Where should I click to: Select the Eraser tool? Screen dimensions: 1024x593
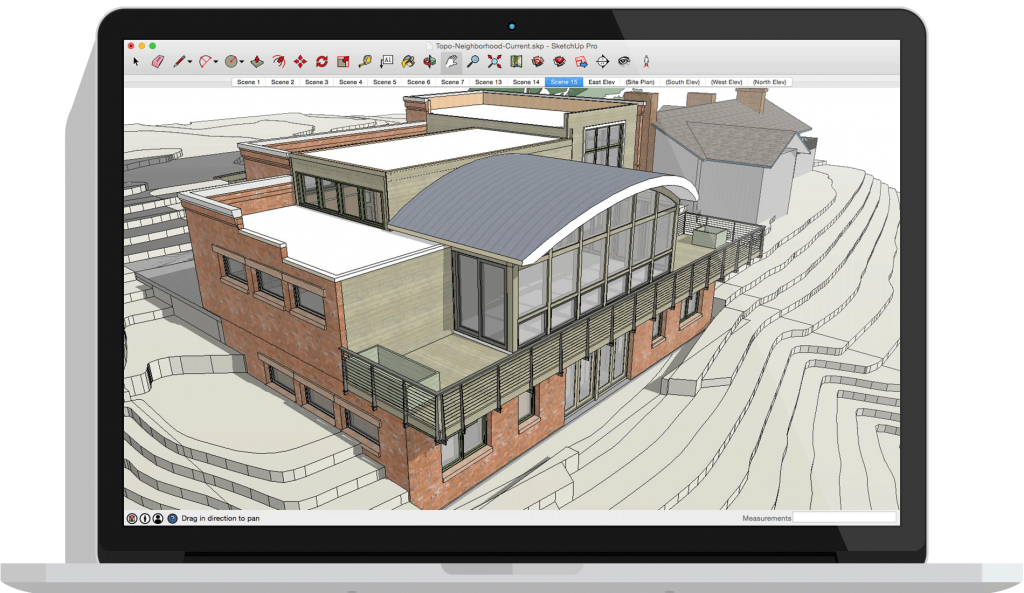click(159, 60)
